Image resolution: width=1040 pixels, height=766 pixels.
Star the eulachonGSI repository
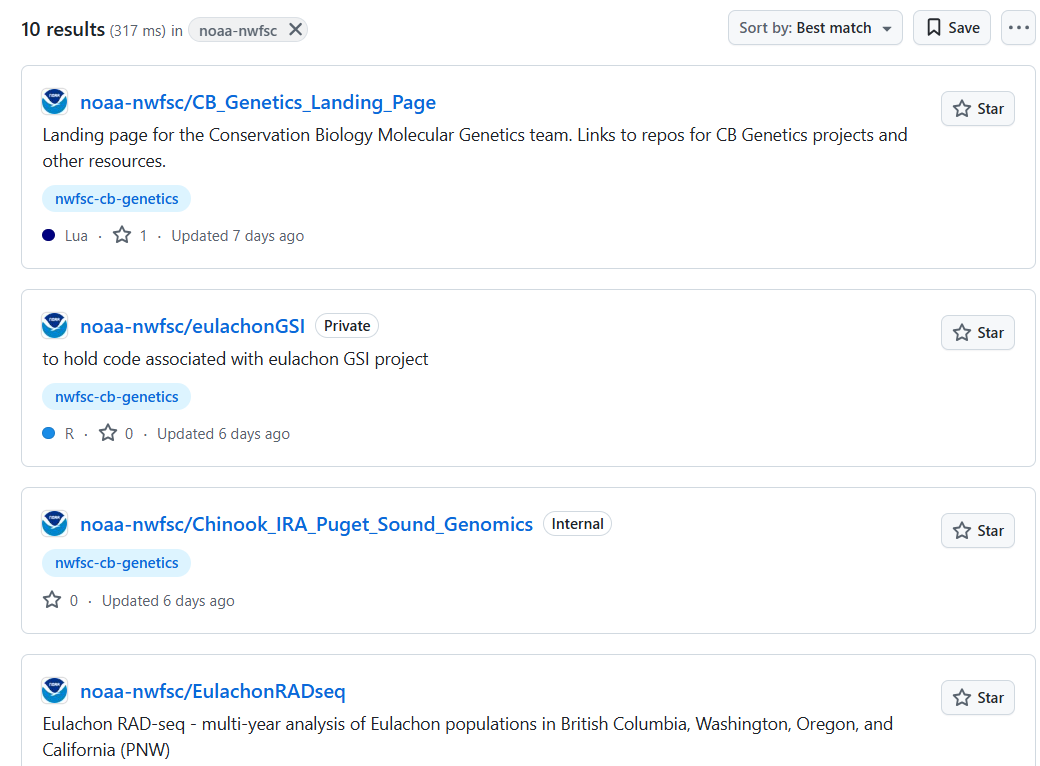978,333
